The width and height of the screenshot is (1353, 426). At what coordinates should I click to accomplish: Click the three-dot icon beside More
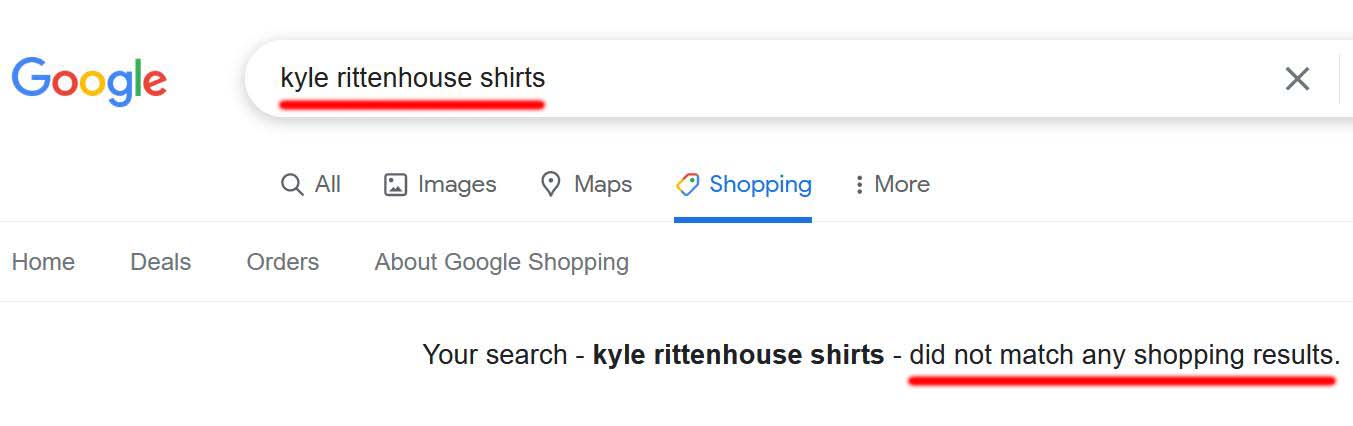pyautogui.click(x=859, y=185)
